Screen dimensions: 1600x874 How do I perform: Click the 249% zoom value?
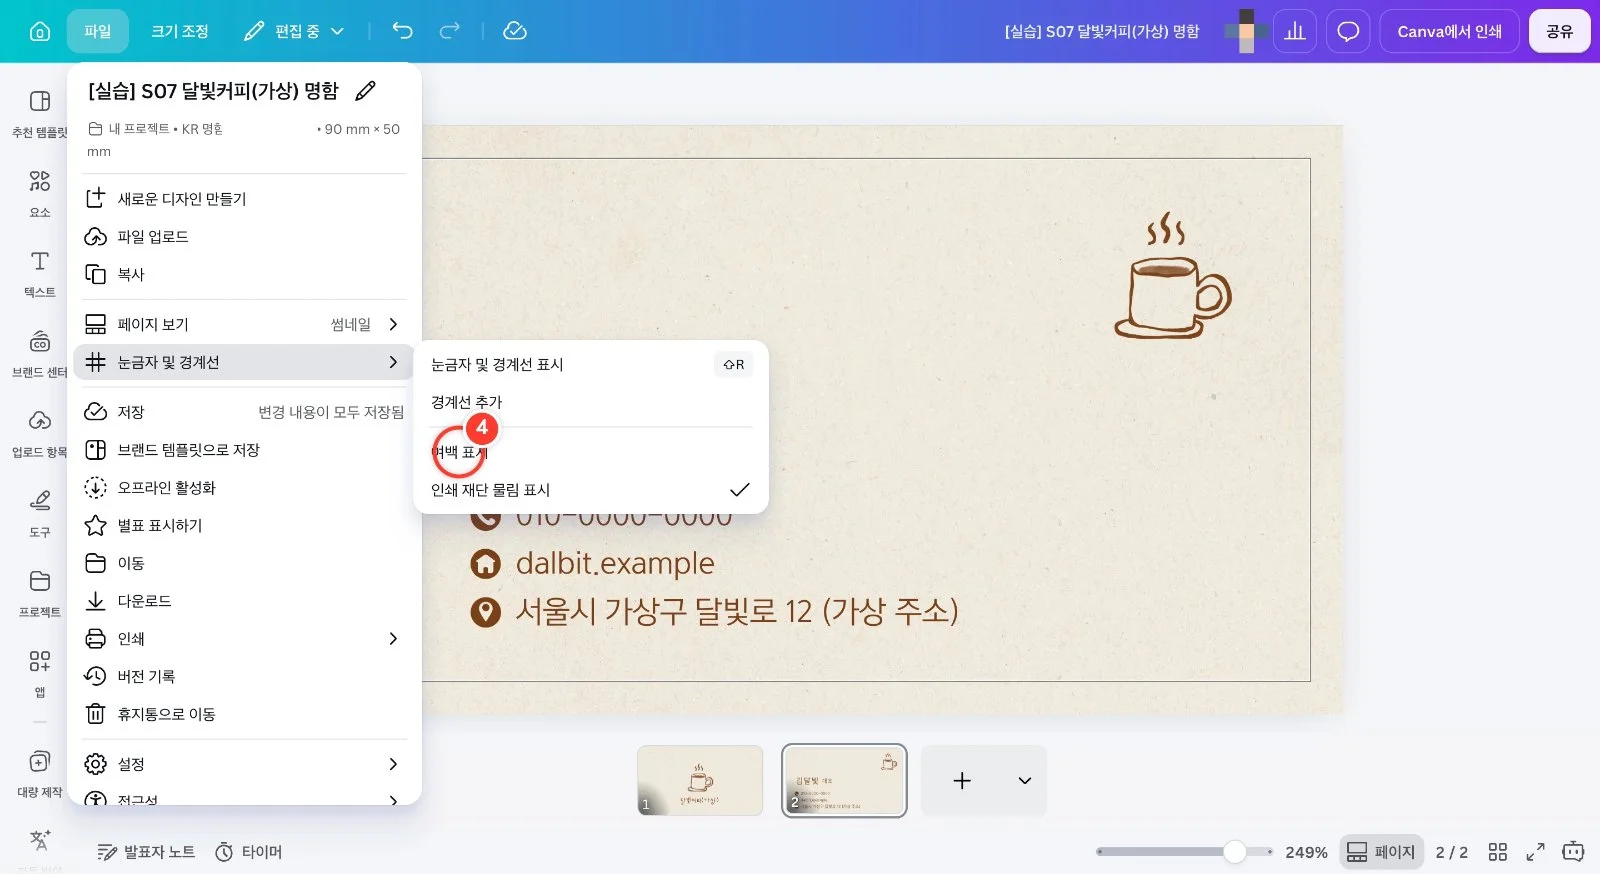point(1306,852)
